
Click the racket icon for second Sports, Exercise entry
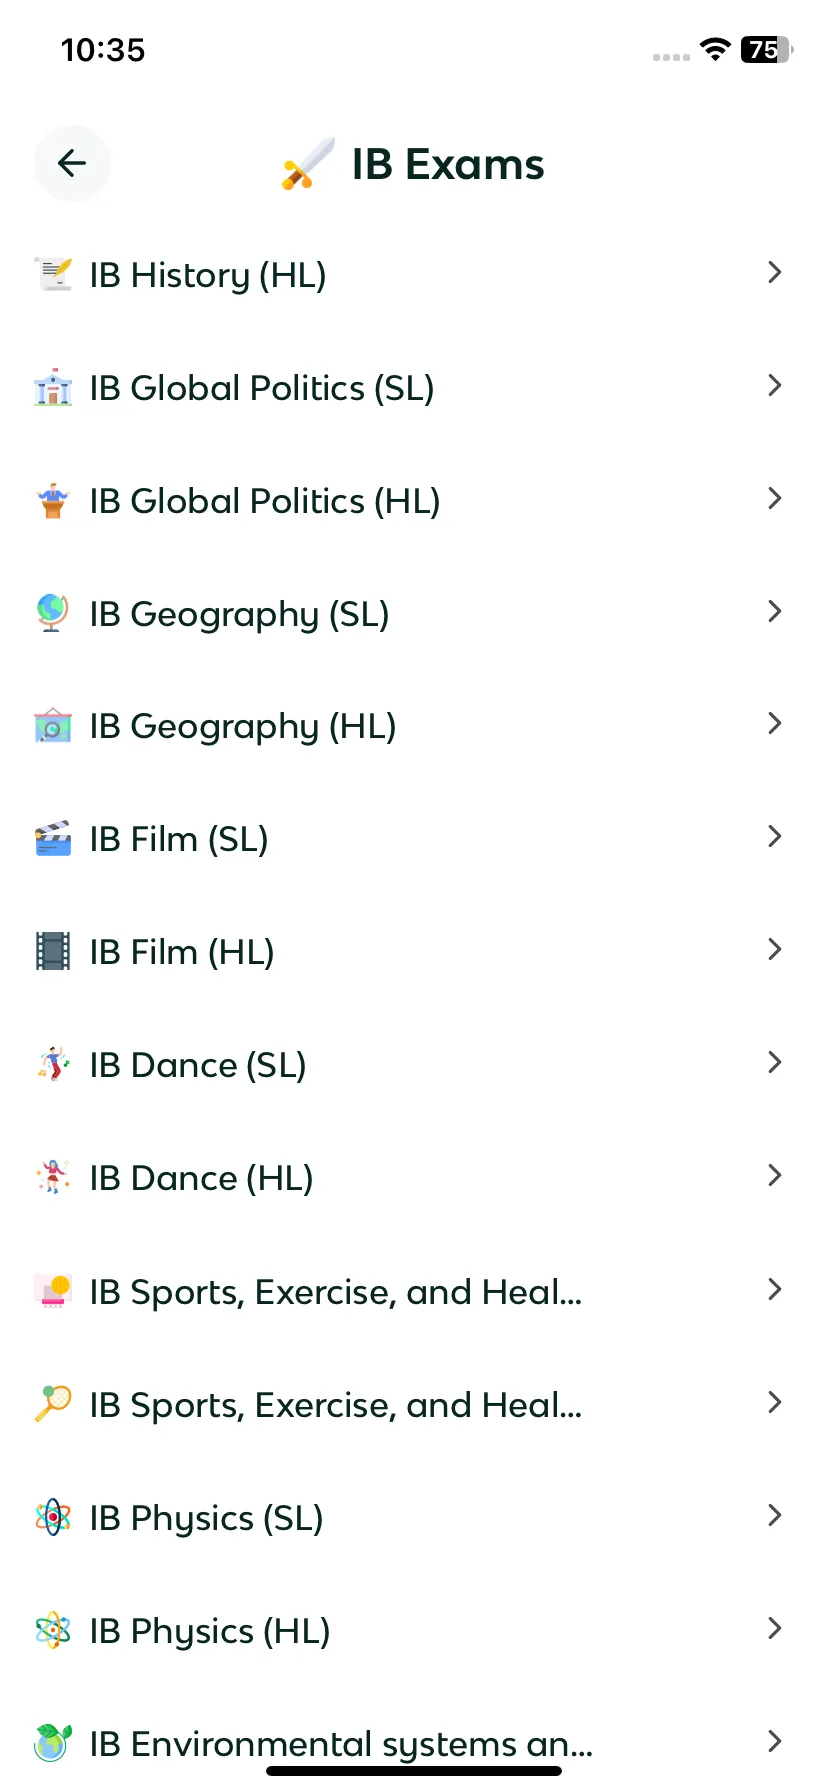(x=53, y=1404)
